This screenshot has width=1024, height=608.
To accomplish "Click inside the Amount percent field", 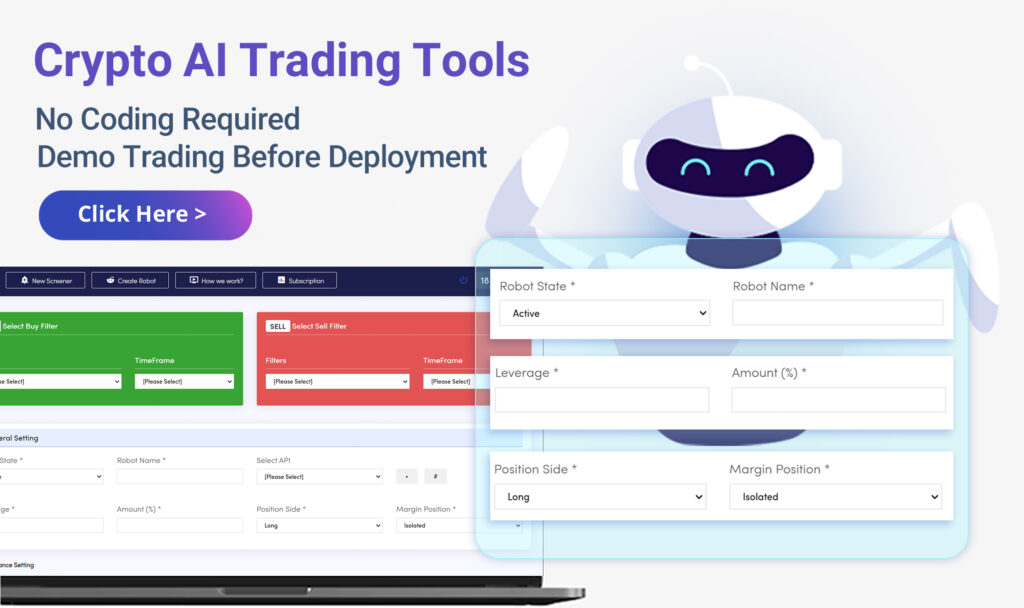I will pos(837,399).
